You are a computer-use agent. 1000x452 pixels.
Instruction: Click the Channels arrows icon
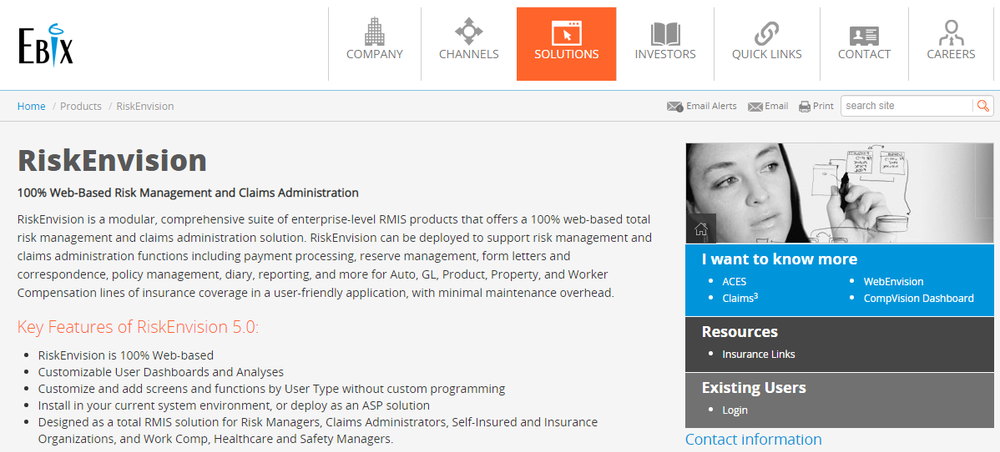point(469,31)
